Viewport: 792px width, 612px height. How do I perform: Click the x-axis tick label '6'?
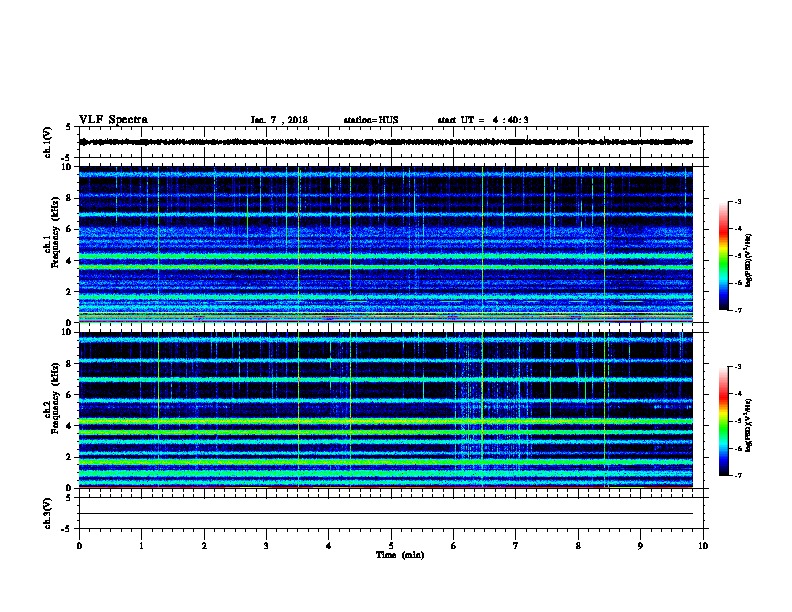coord(454,545)
